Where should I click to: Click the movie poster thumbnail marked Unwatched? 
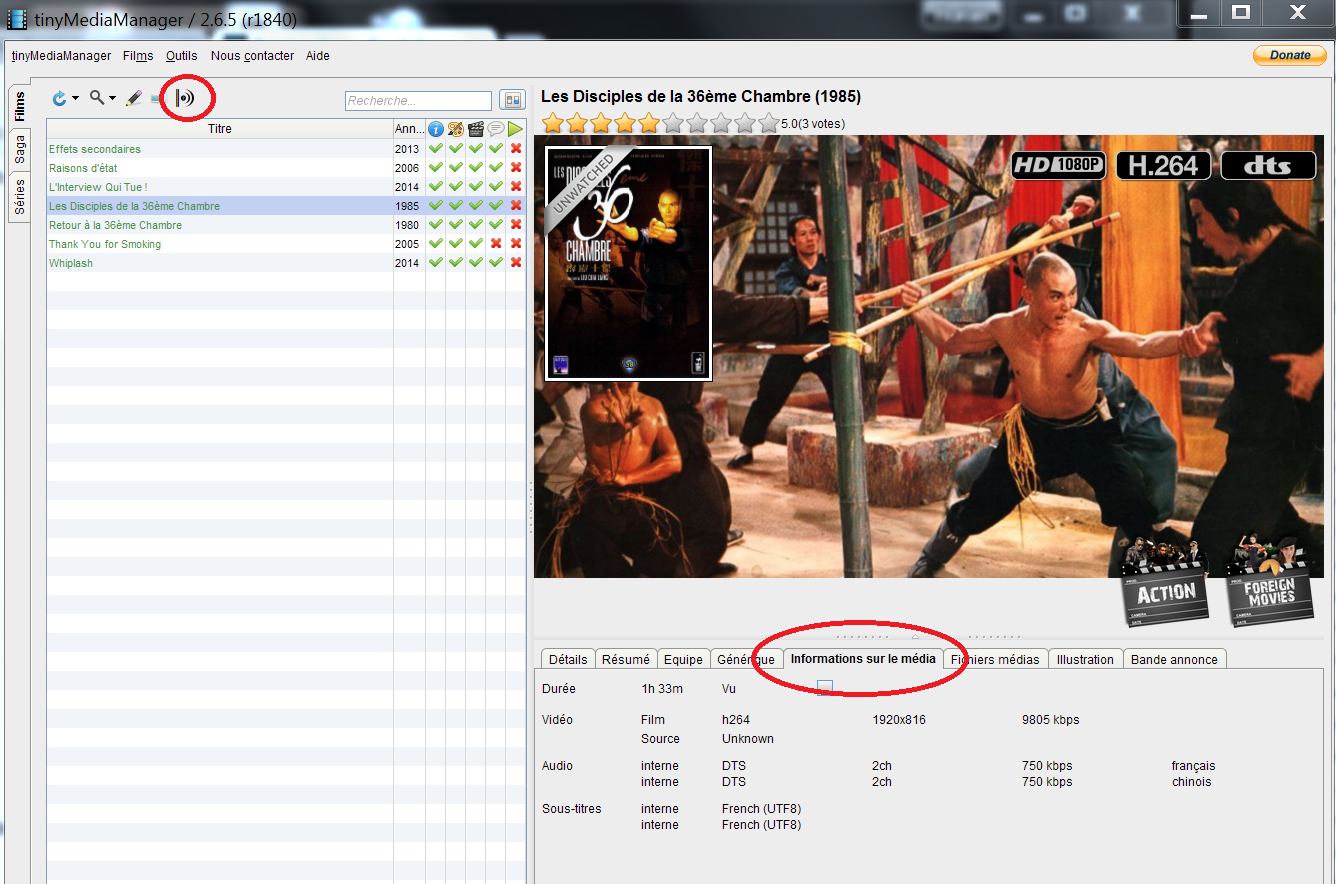[x=628, y=264]
